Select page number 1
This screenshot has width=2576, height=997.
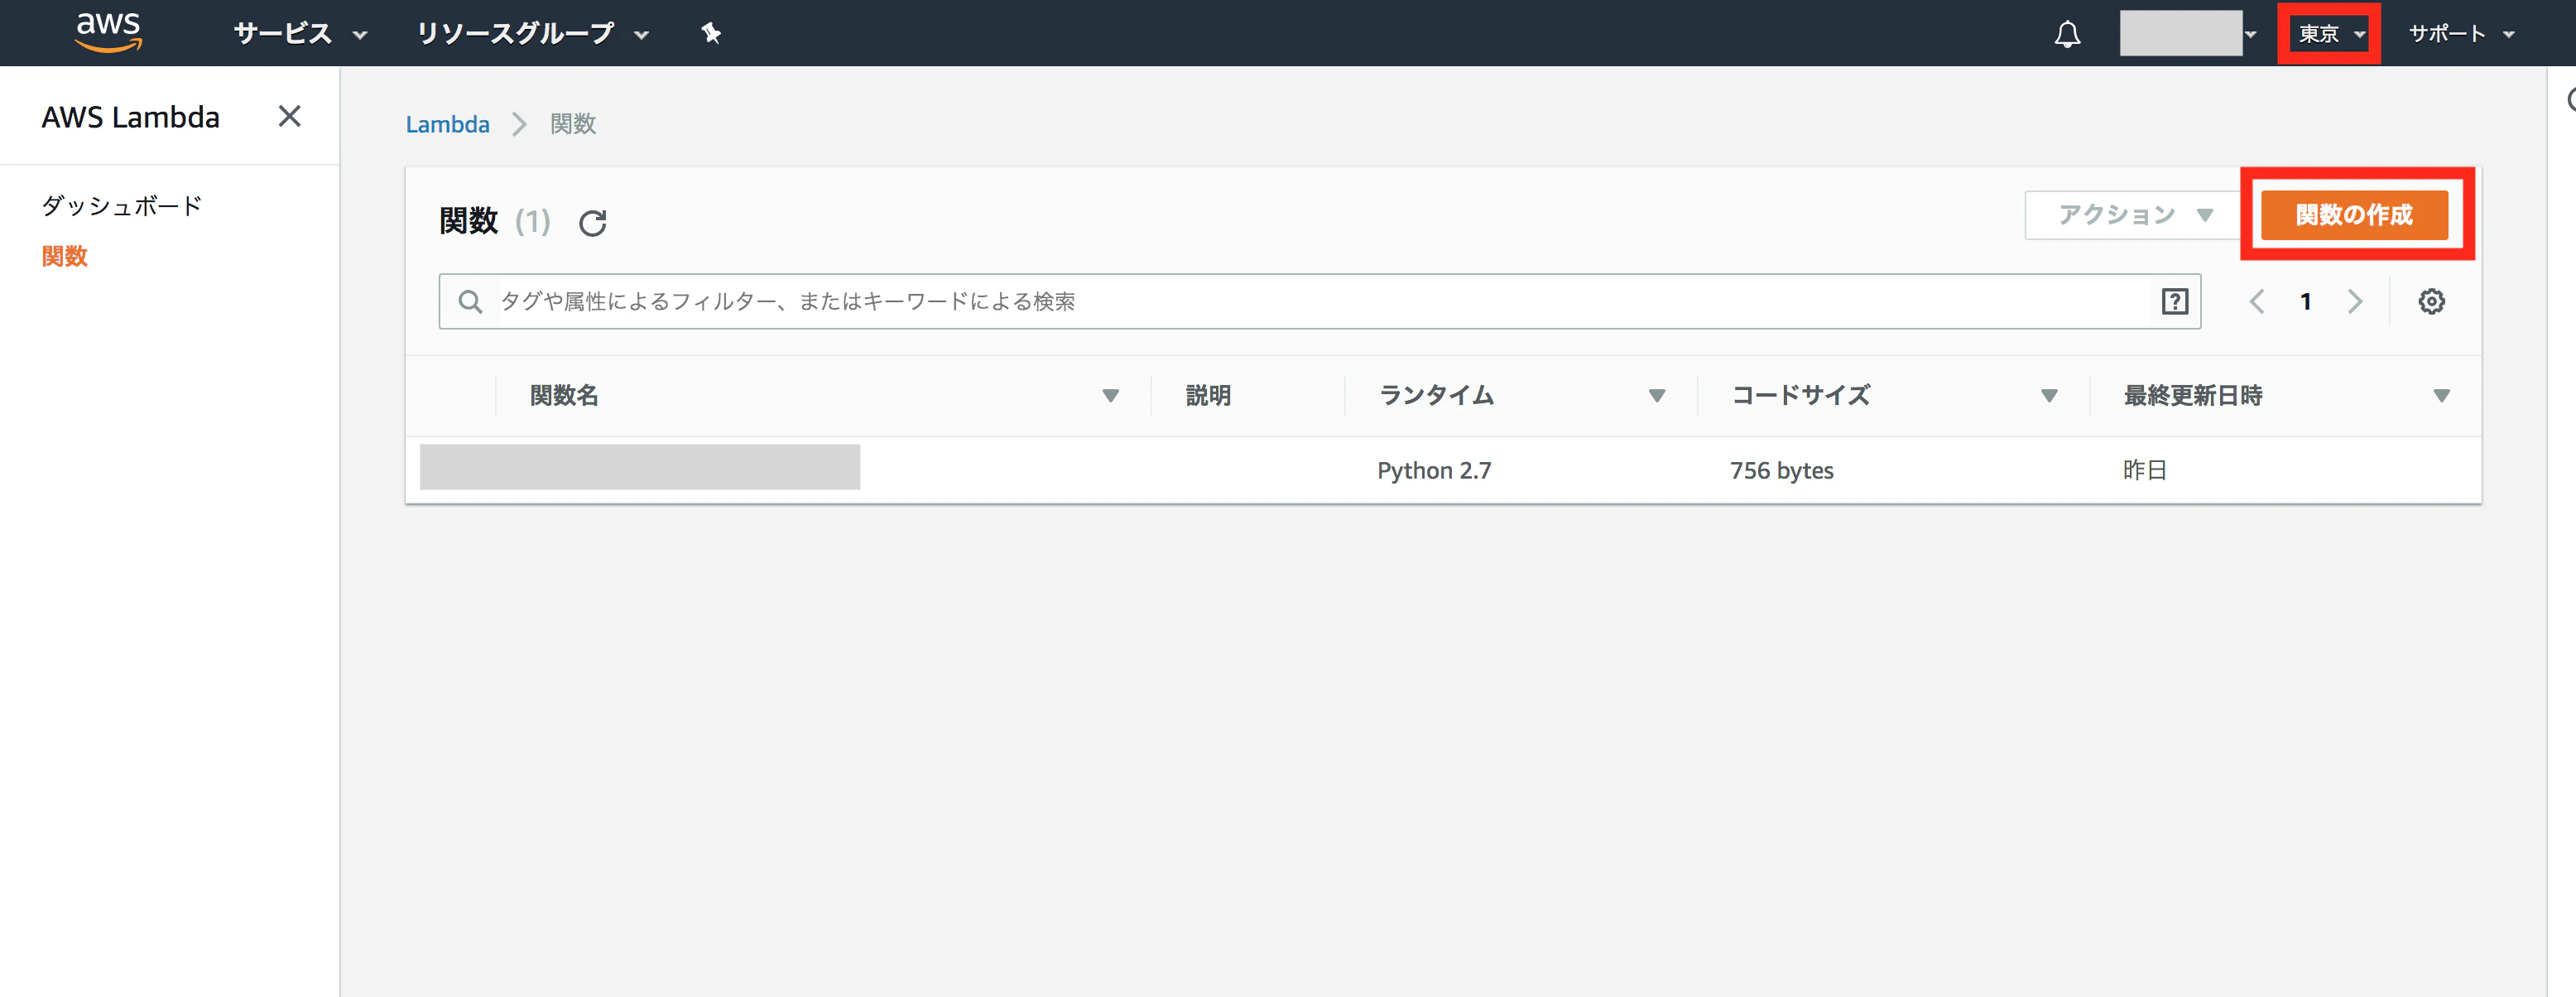(2305, 301)
